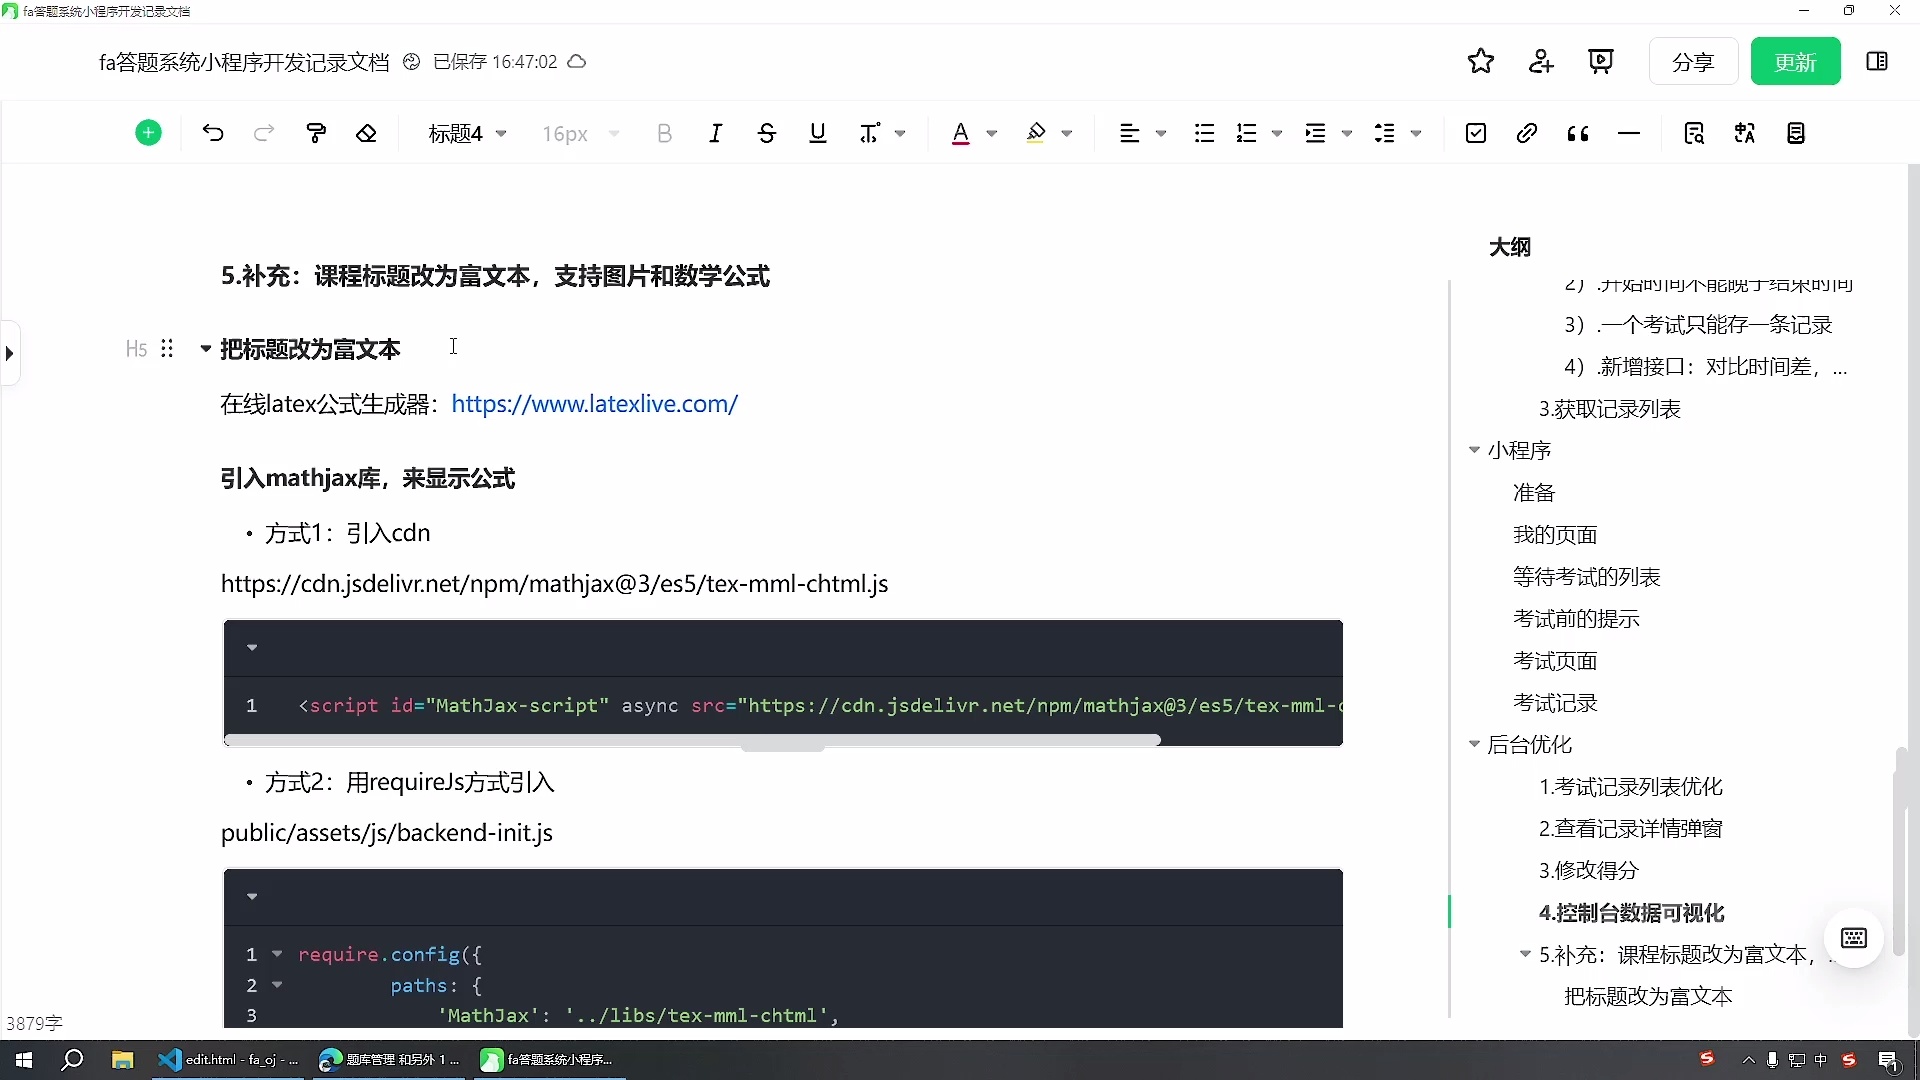Add a collaborator to the document

click(x=1541, y=62)
